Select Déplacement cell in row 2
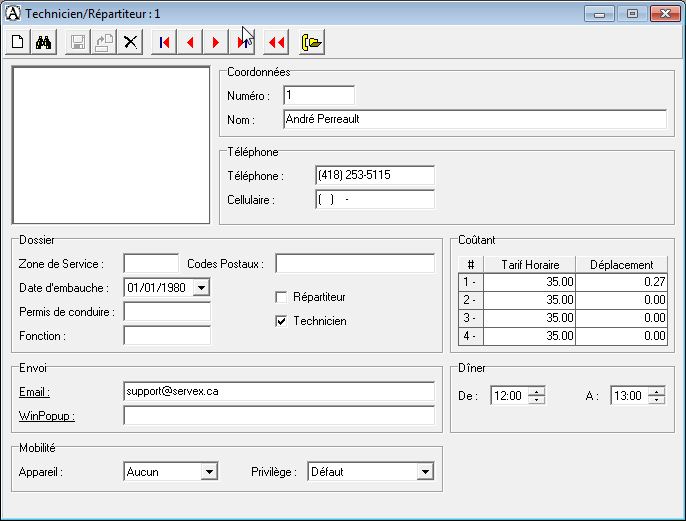Viewport: 686px width, 521px height. pos(622,300)
